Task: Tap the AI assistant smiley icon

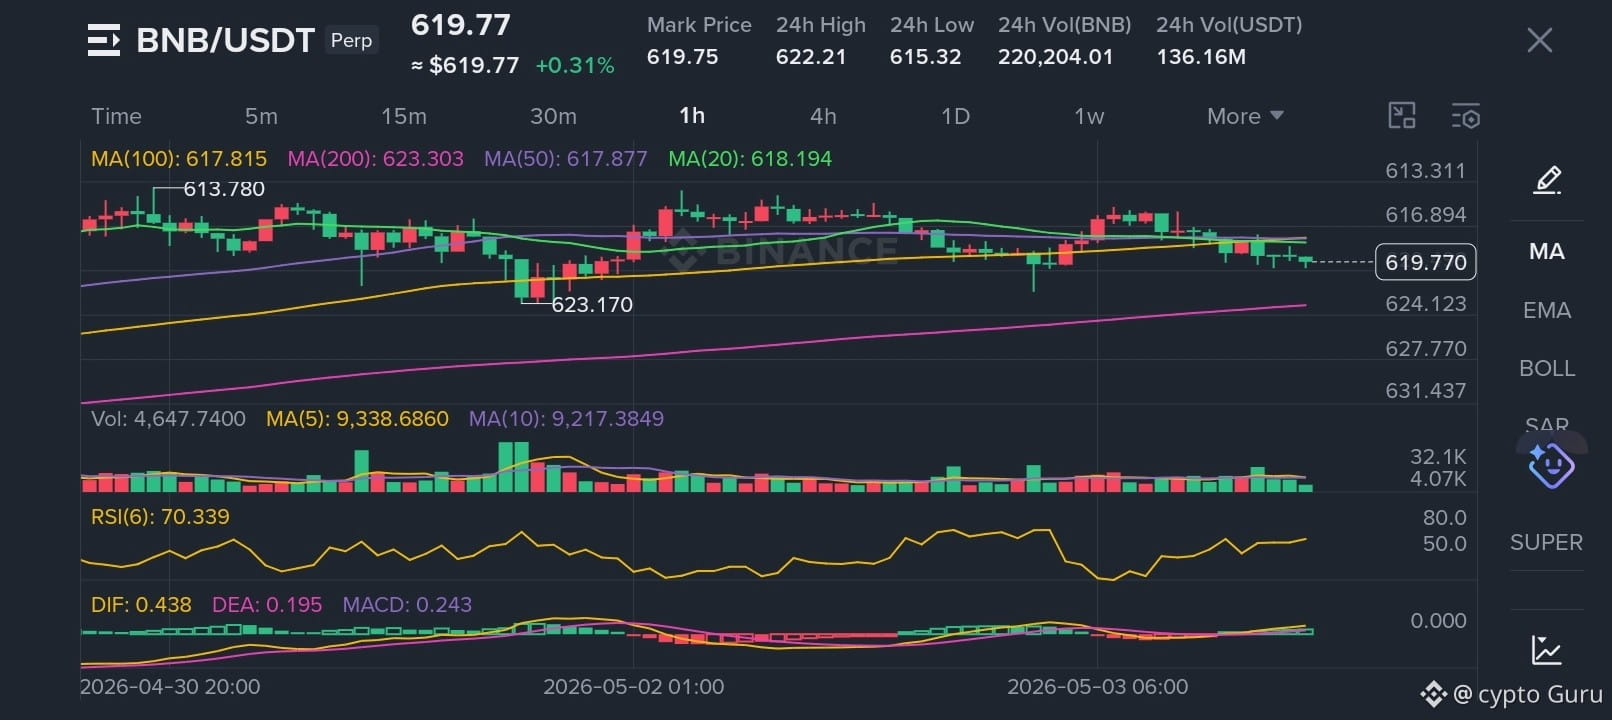Action: coord(1551,465)
